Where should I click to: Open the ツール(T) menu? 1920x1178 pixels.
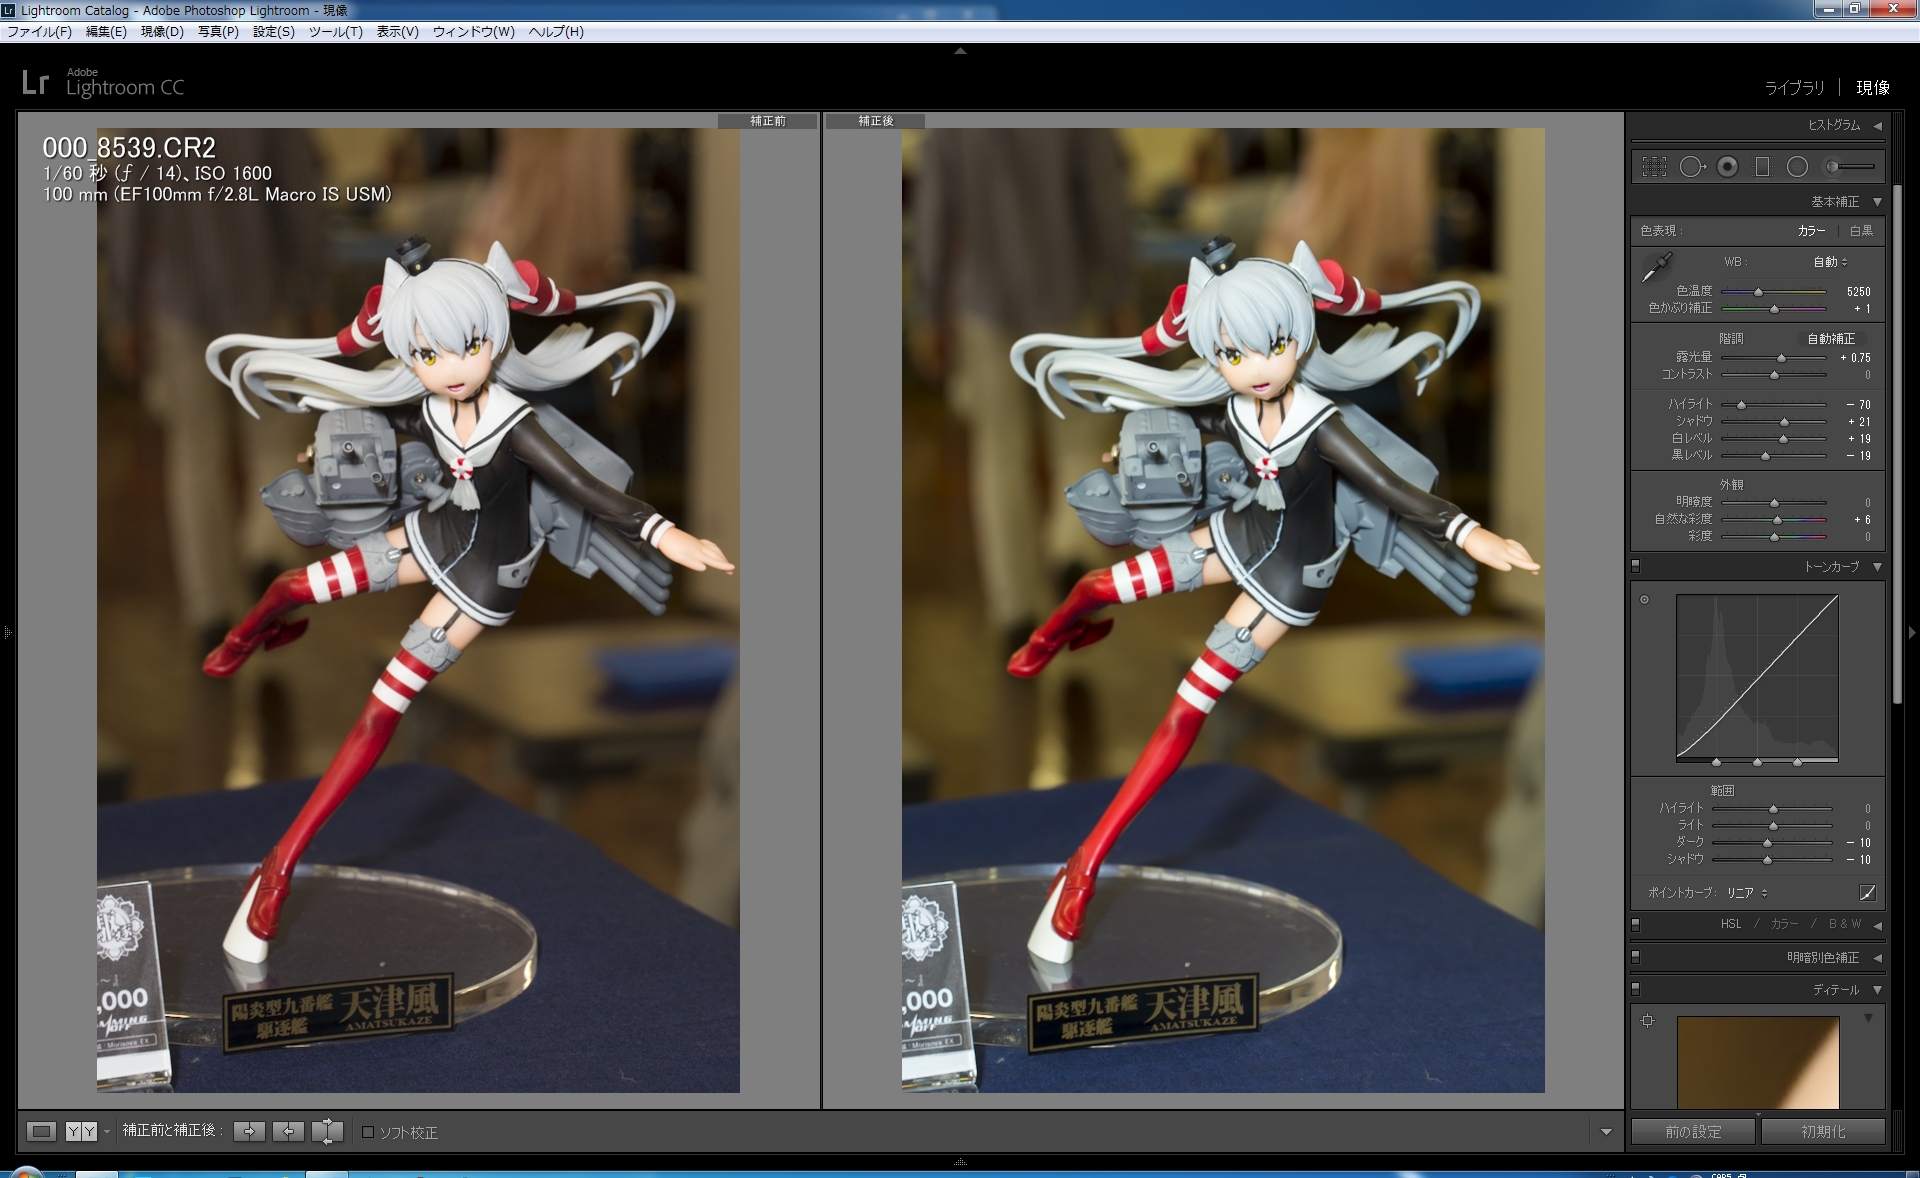coord(335,32)
